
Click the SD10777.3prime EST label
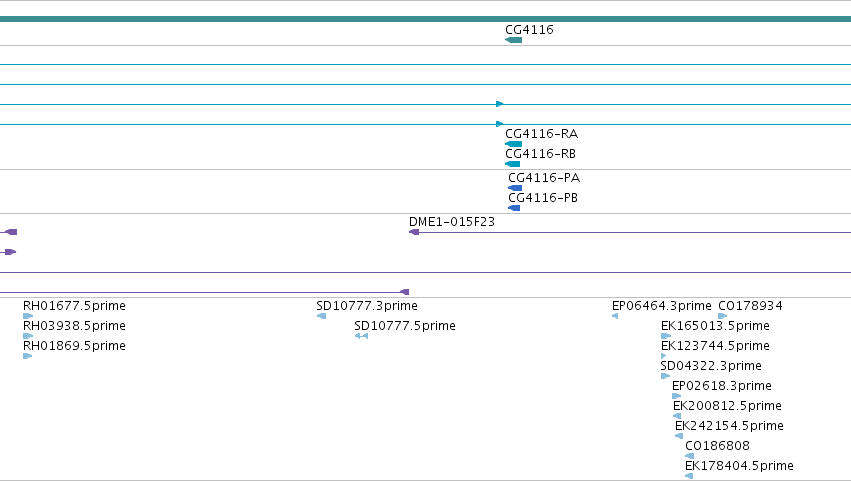367,306
